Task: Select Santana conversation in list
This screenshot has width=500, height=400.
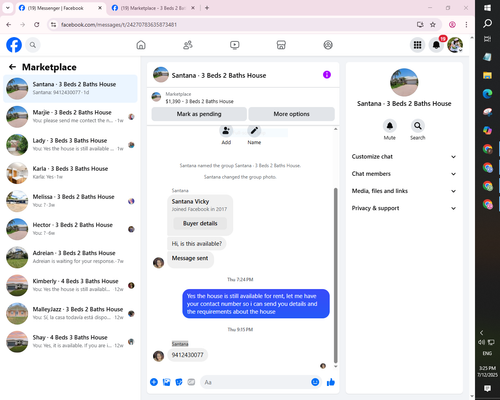Action: tap(70, 88)
